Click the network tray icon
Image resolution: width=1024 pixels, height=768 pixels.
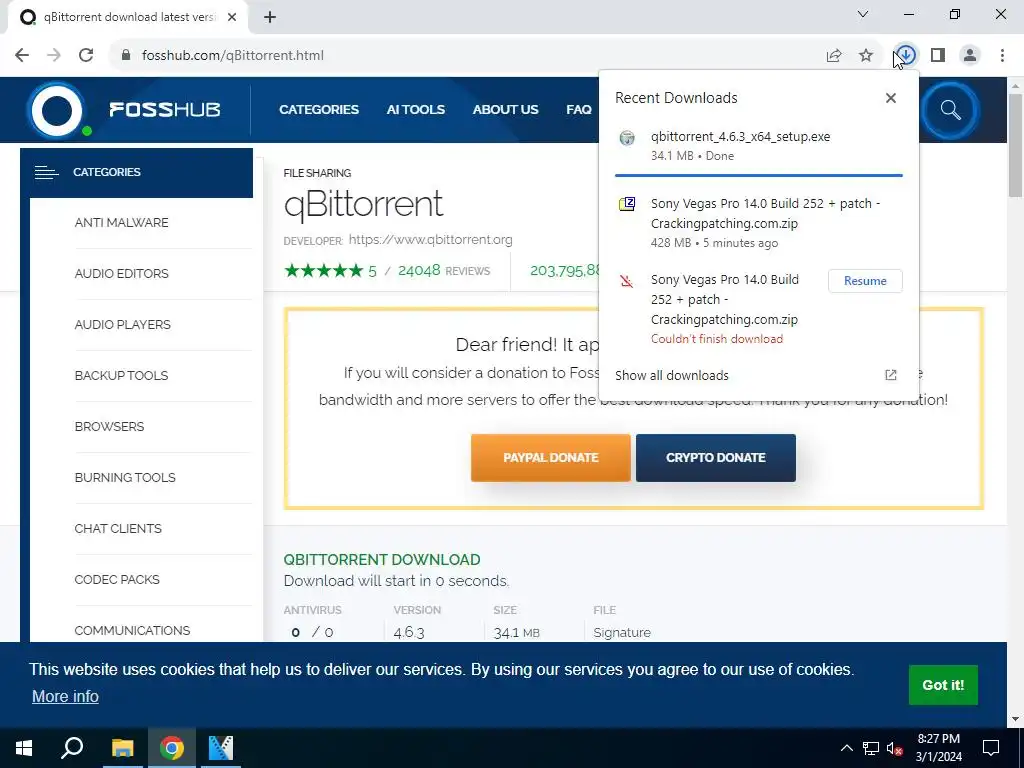click(x=871, y=748)
